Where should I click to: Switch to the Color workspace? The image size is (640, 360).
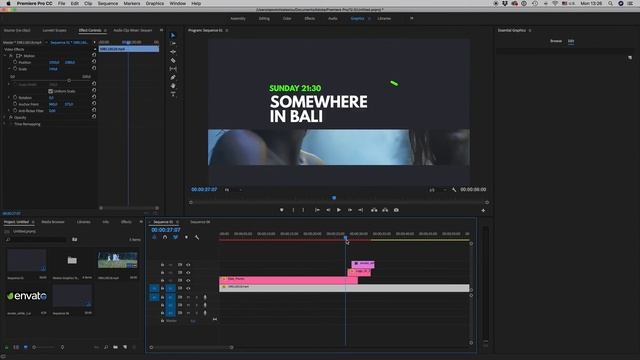pos(287,18)
